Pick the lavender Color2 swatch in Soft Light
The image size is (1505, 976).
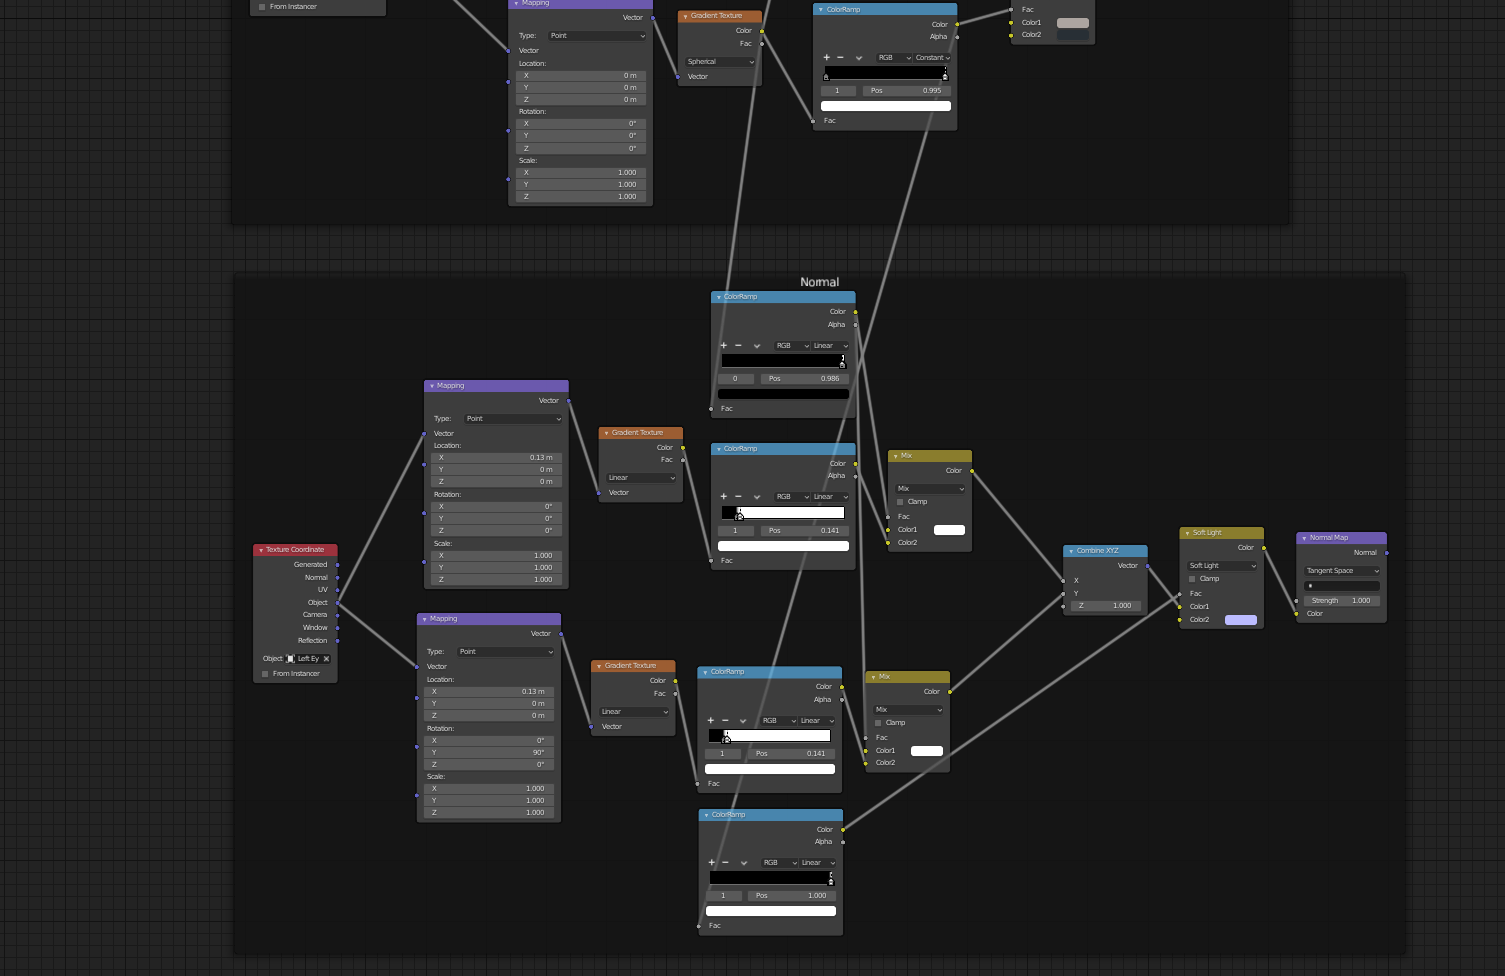(1241, 620)
